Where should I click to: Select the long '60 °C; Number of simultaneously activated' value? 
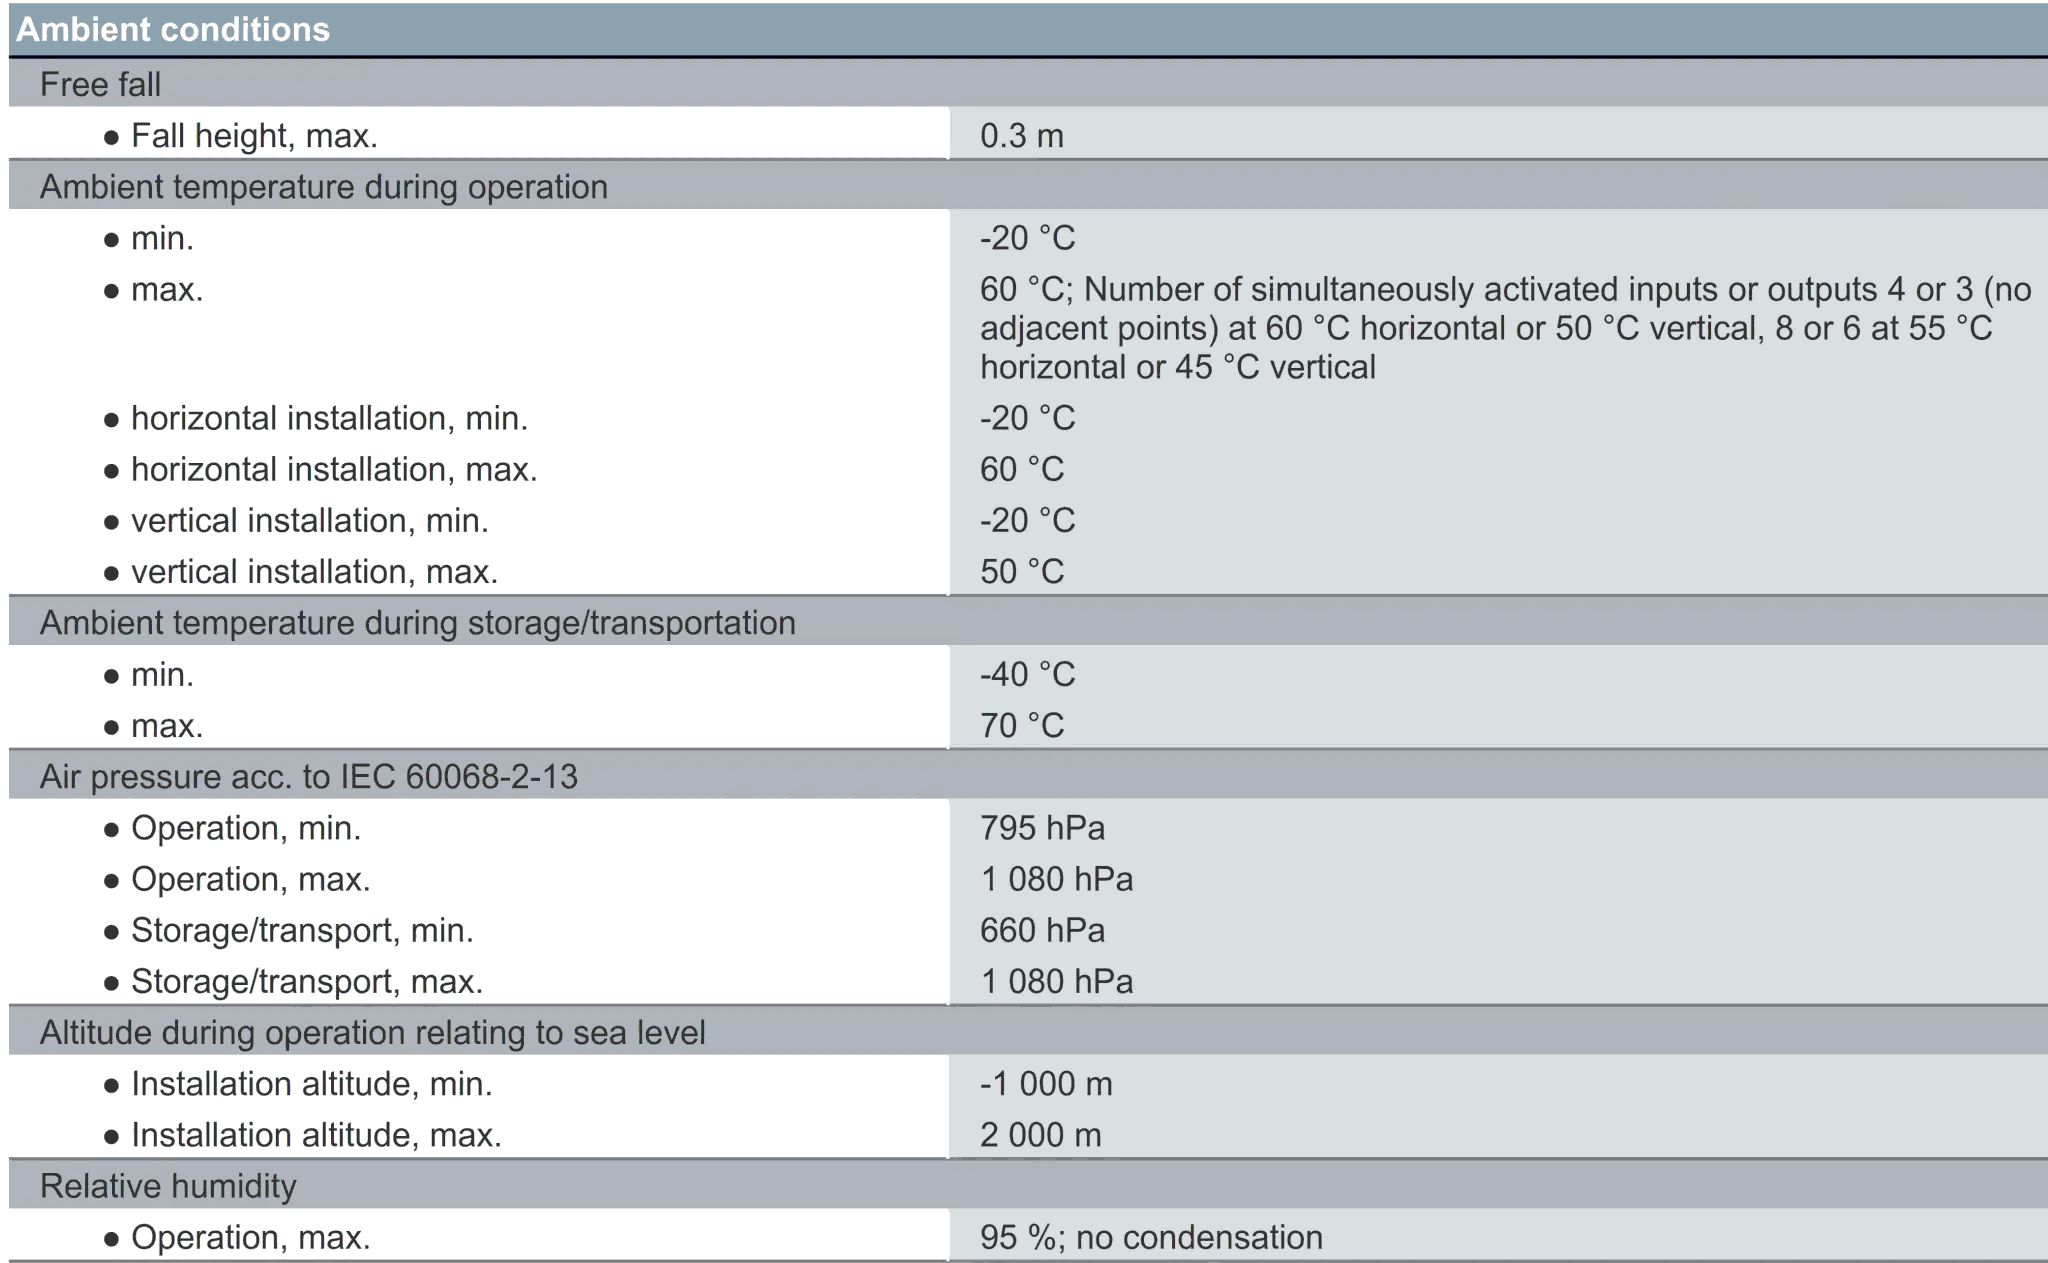click(x=1505, y=328)
